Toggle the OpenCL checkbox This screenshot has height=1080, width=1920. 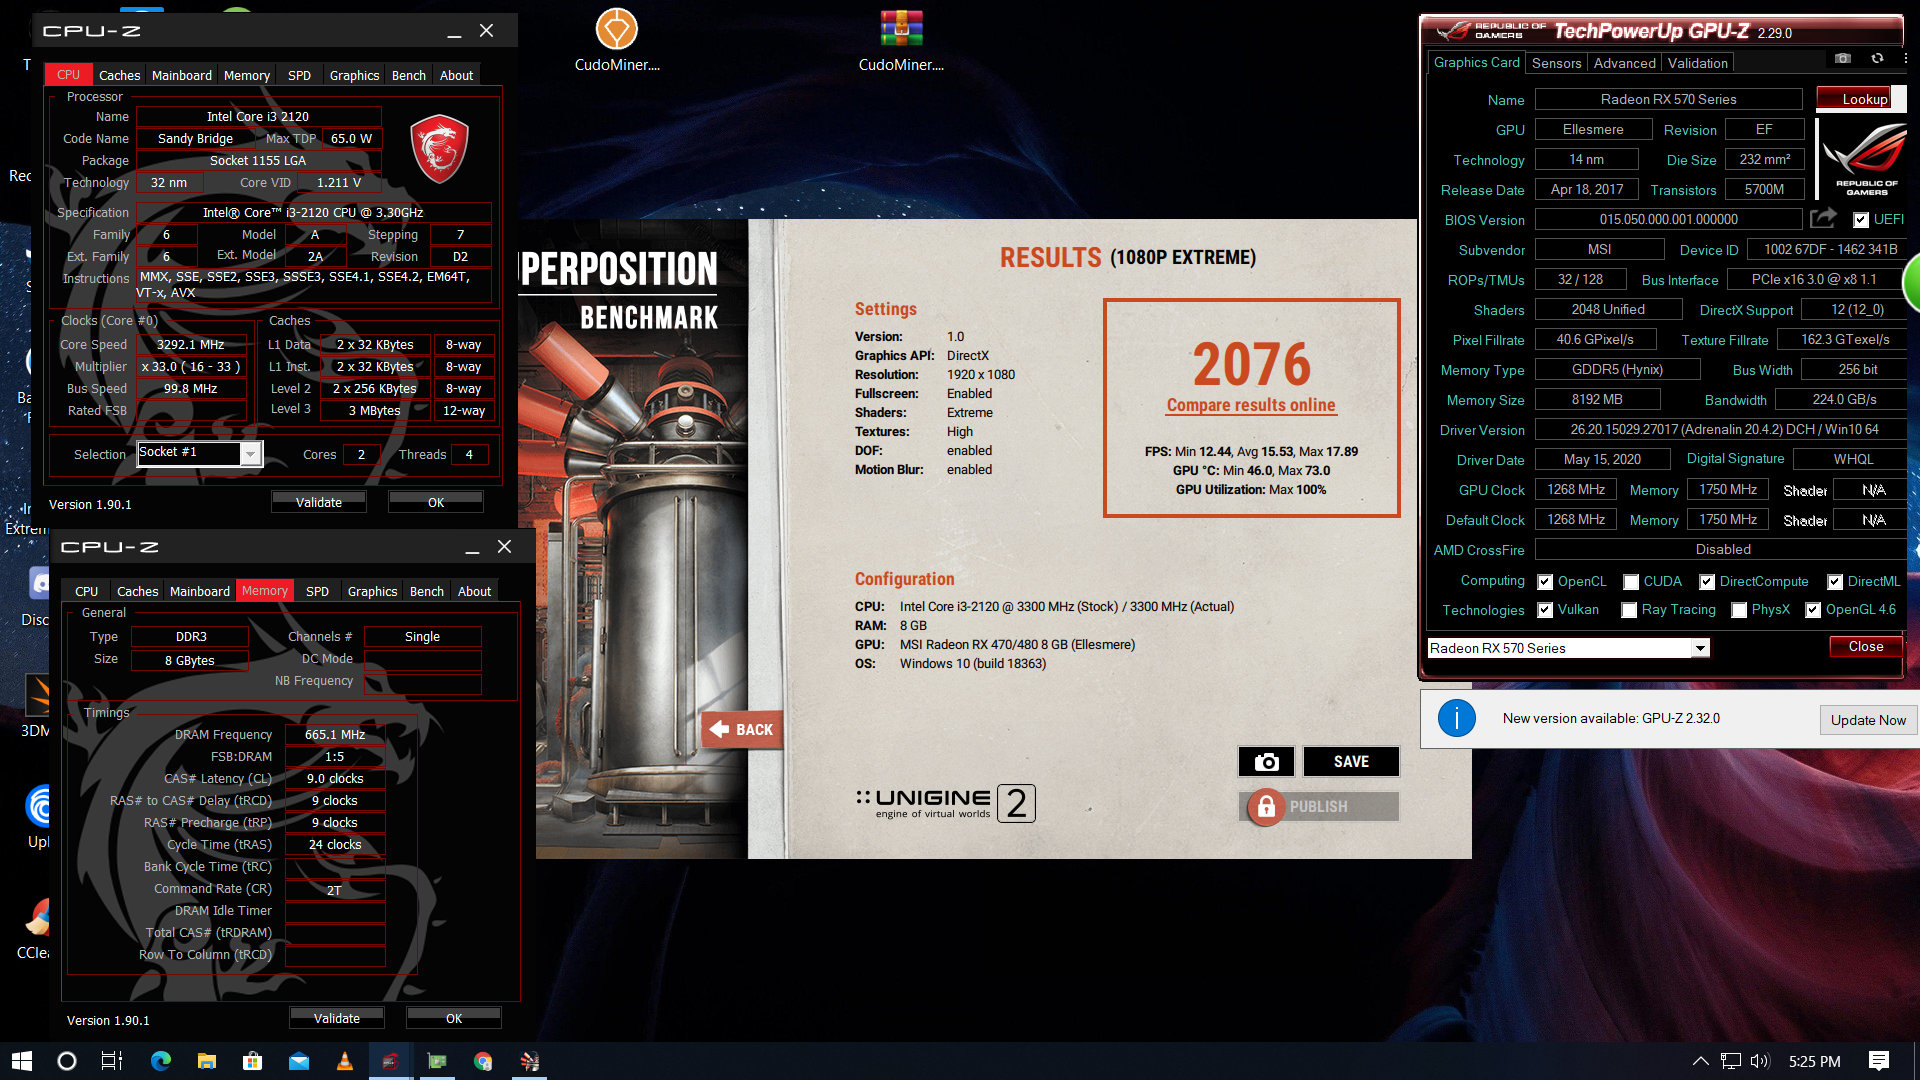pos(1545,582)
